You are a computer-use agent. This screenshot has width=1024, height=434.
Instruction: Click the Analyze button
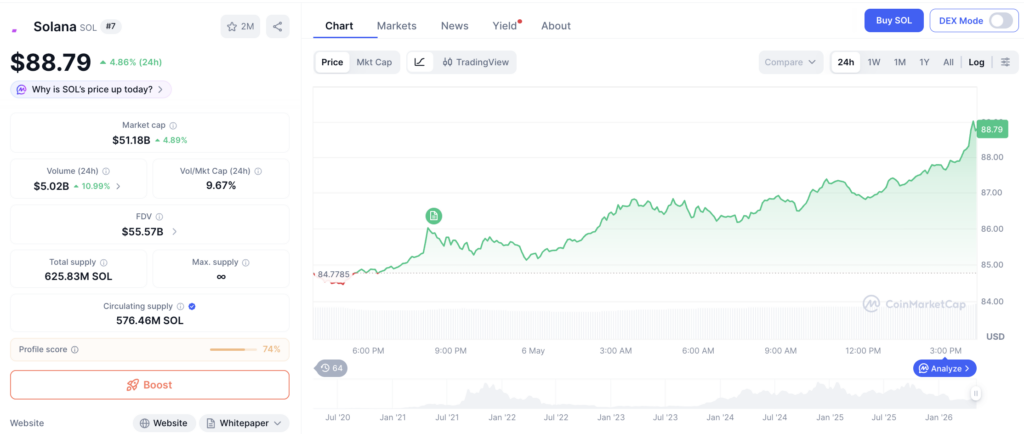click(x=944, y=368)
